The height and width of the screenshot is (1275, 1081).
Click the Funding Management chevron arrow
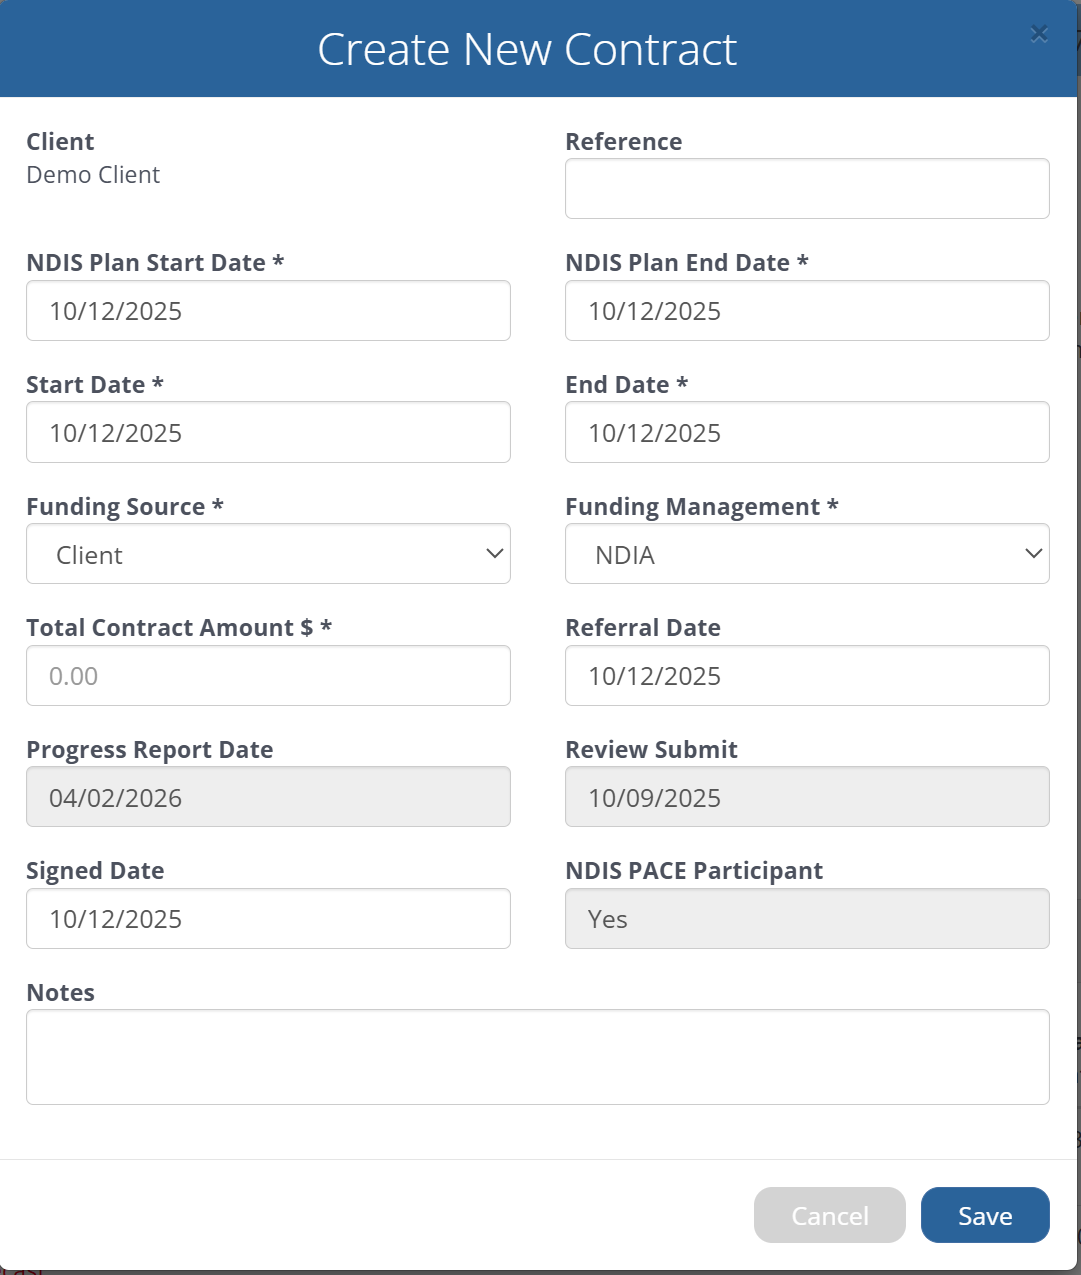click(x=1033, y=554)
